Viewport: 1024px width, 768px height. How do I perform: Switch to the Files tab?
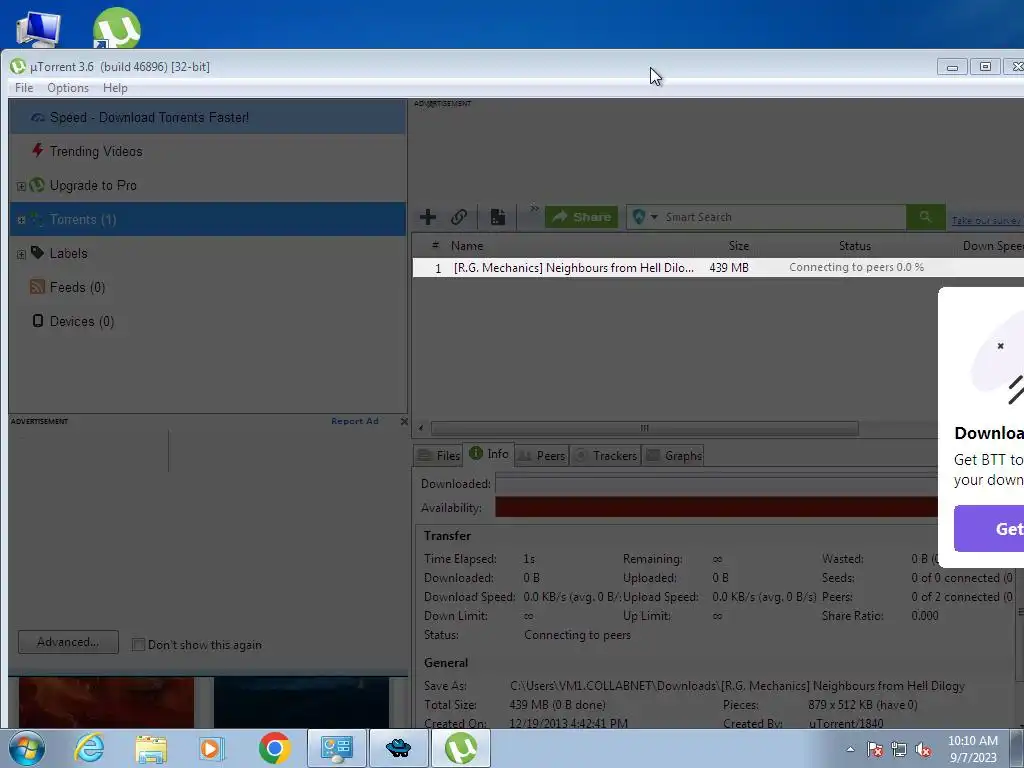point(439,456)
